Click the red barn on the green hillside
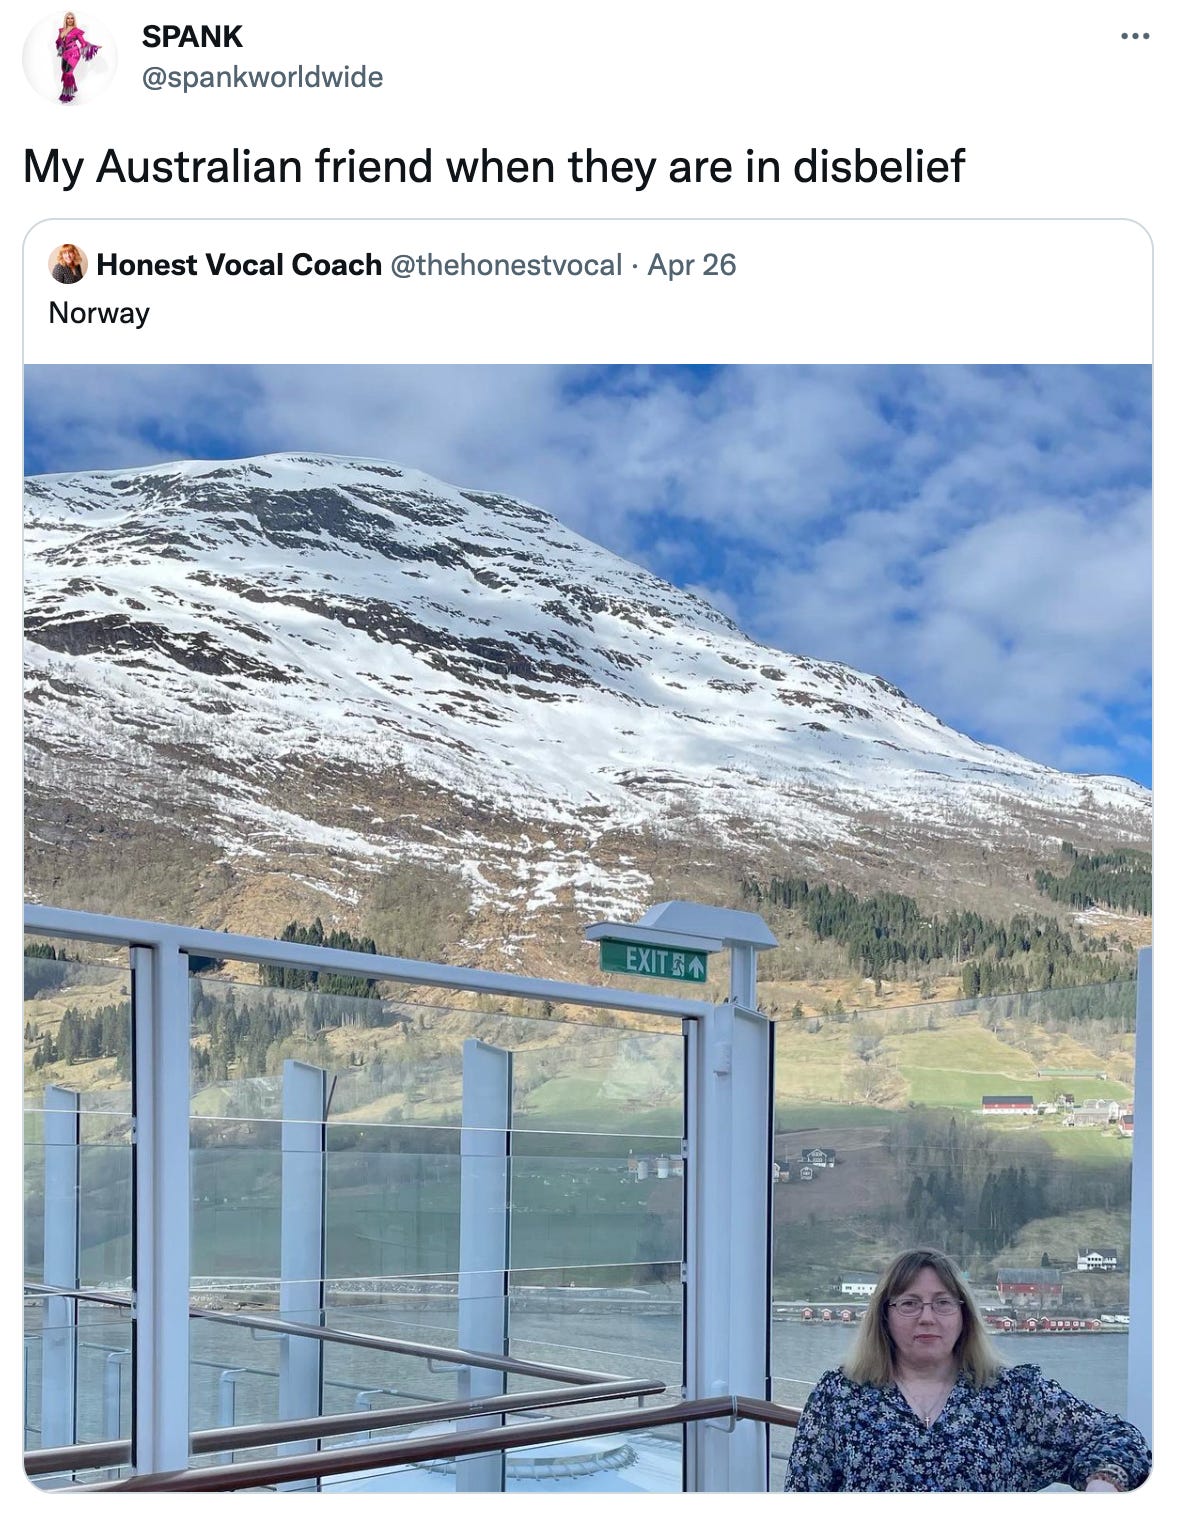The width and height of the screenshot is (1182, 1520). coord(1008,1105)
